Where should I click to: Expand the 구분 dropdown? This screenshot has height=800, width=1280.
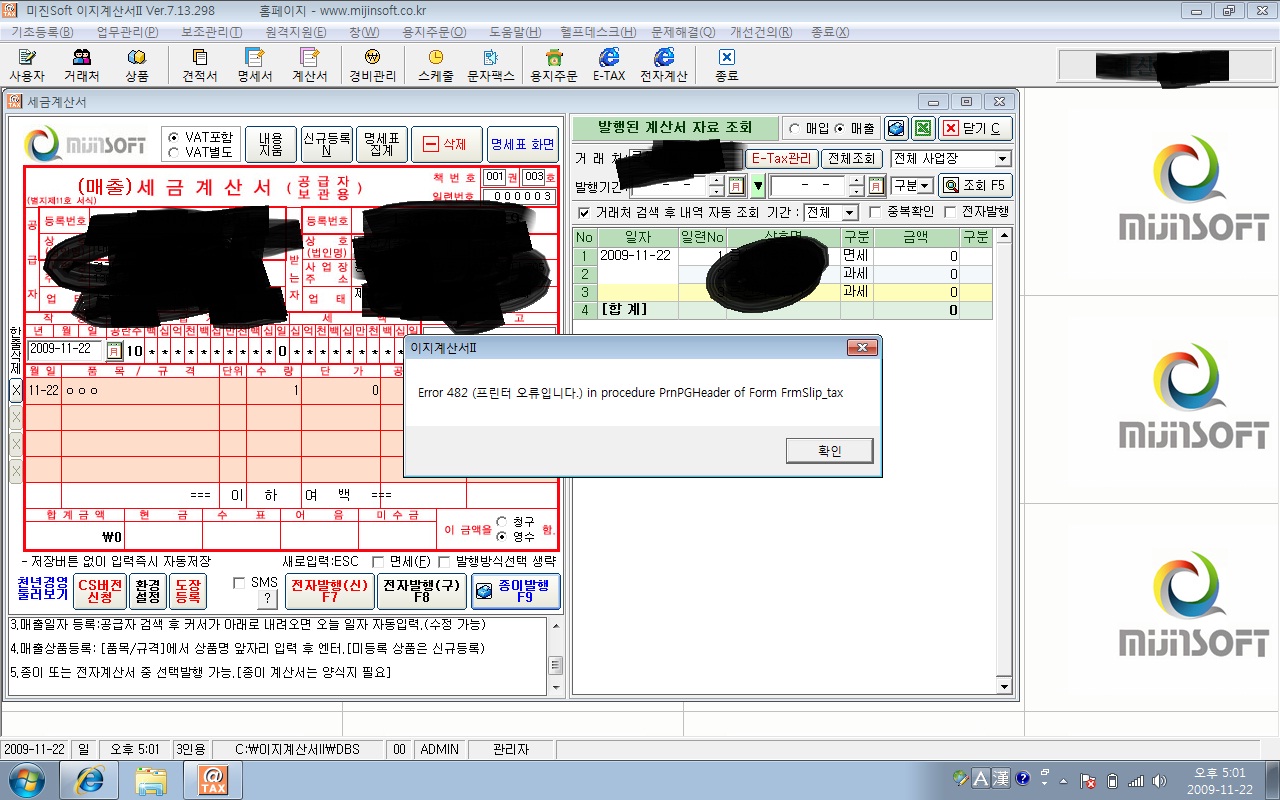click(925, 186)
